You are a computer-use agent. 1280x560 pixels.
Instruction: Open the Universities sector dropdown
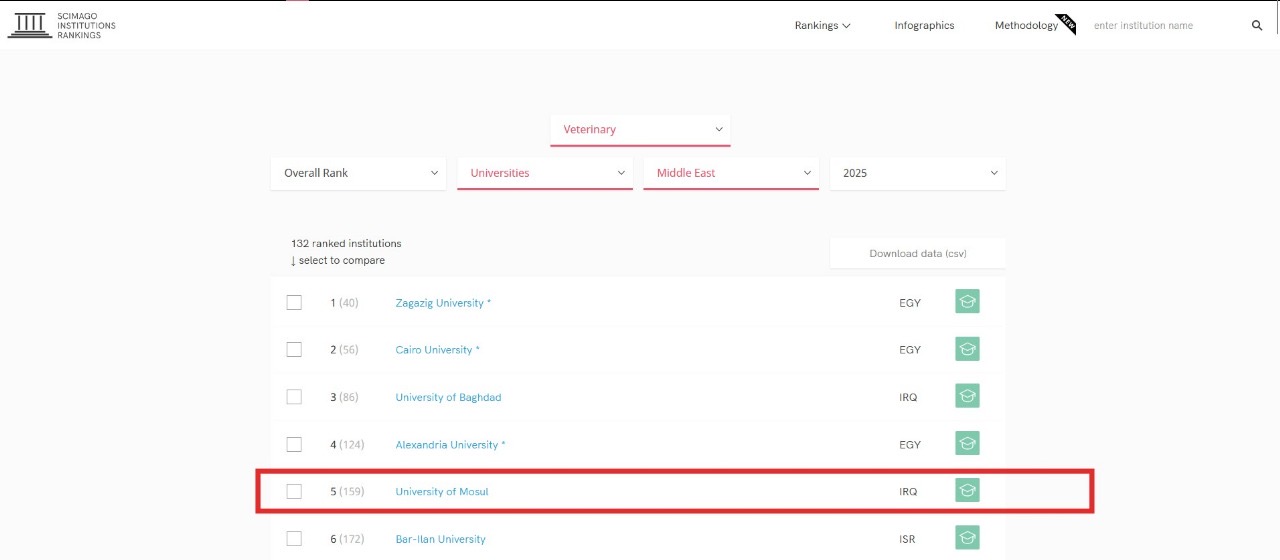(544, 173)
